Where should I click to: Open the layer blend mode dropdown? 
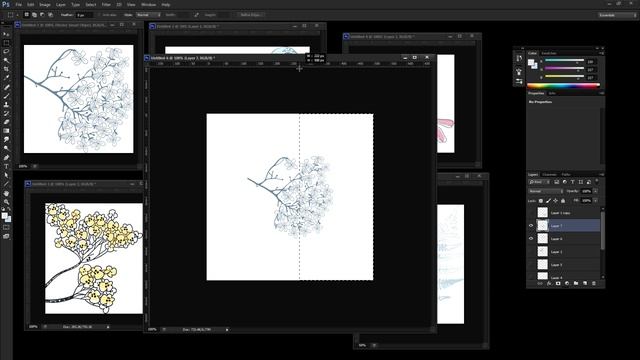click(545, 191)
